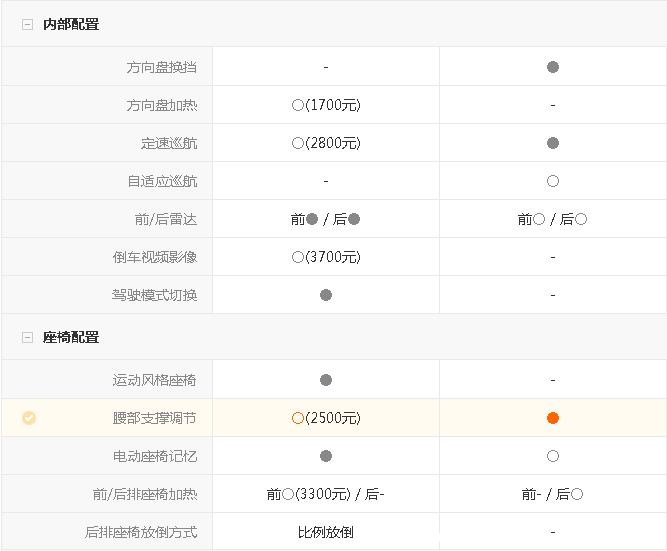
Task: Click the 比例放倒 value cell
Action: (x=326, y=532)
